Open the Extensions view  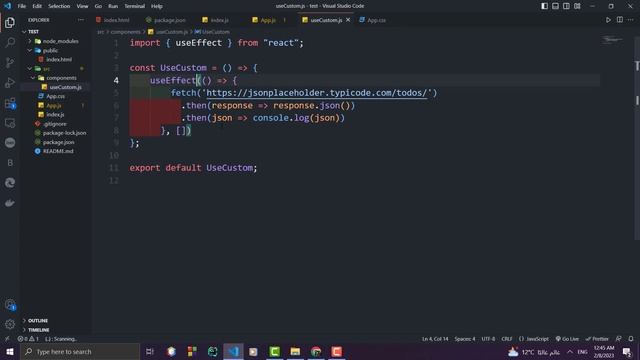point(10,103)
